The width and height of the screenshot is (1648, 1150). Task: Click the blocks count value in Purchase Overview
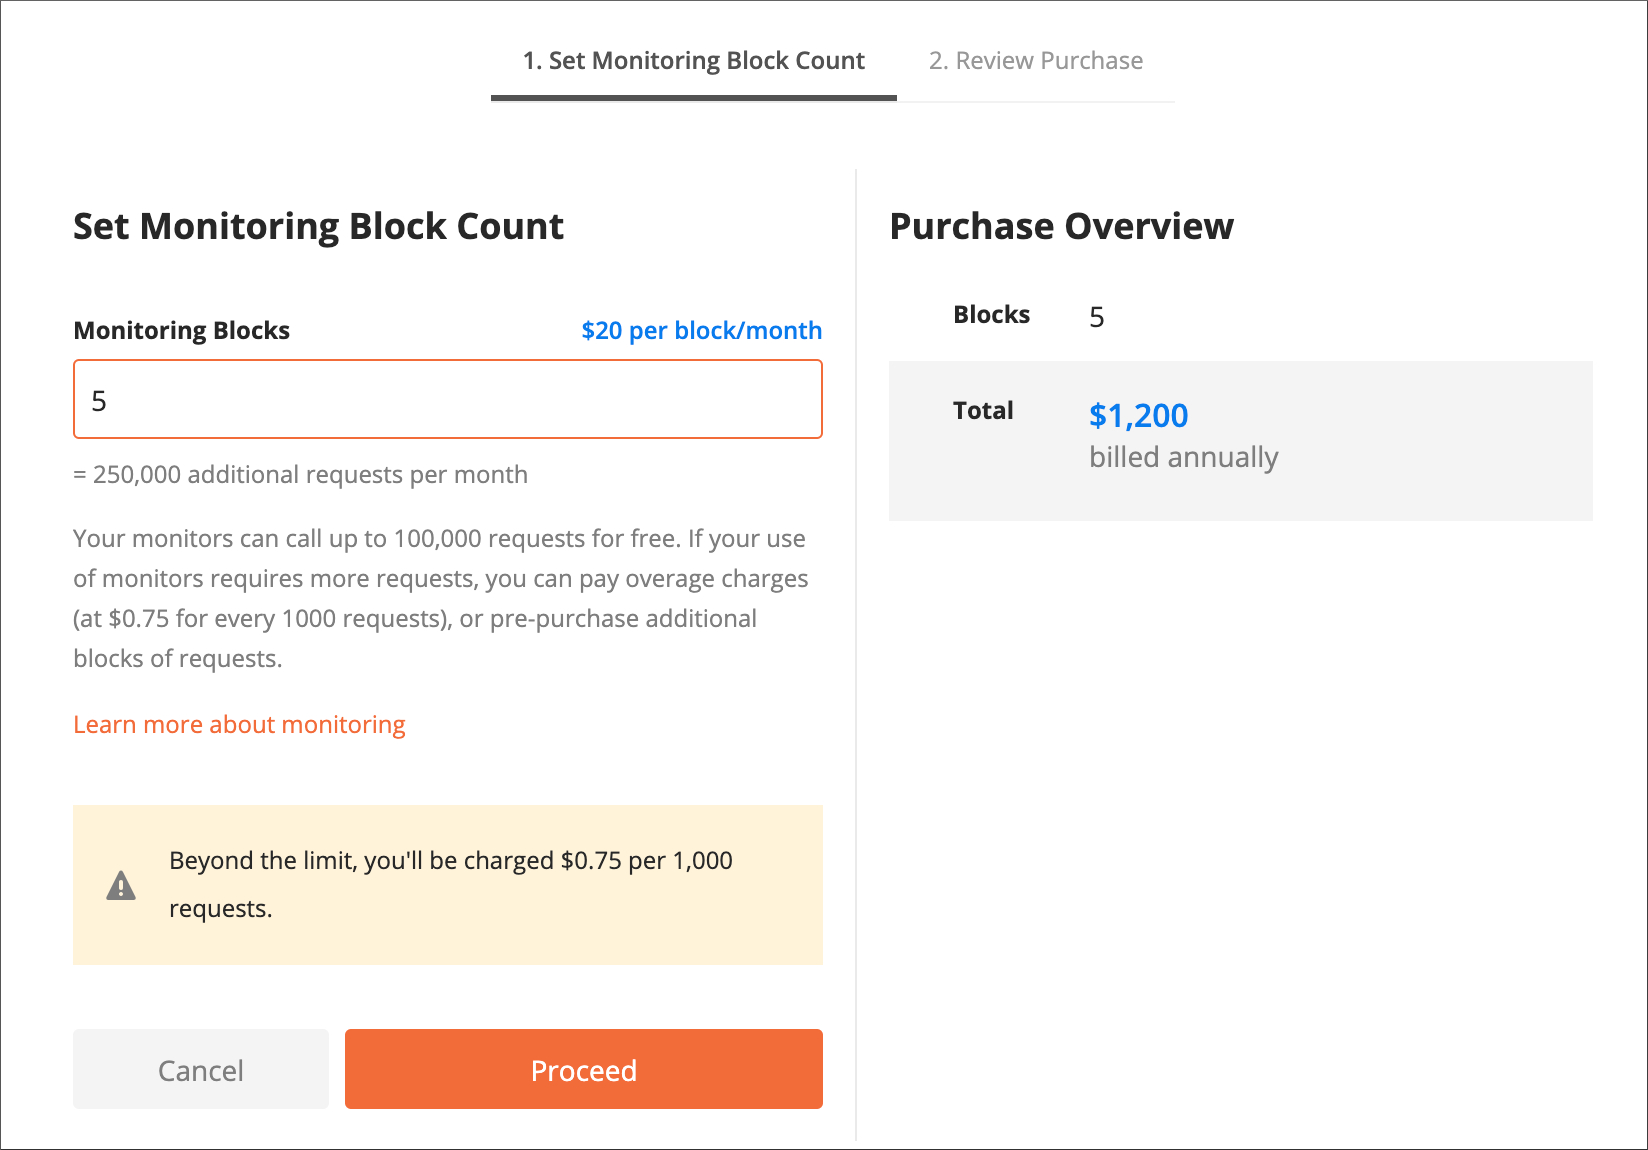(x=1097, y=318)
